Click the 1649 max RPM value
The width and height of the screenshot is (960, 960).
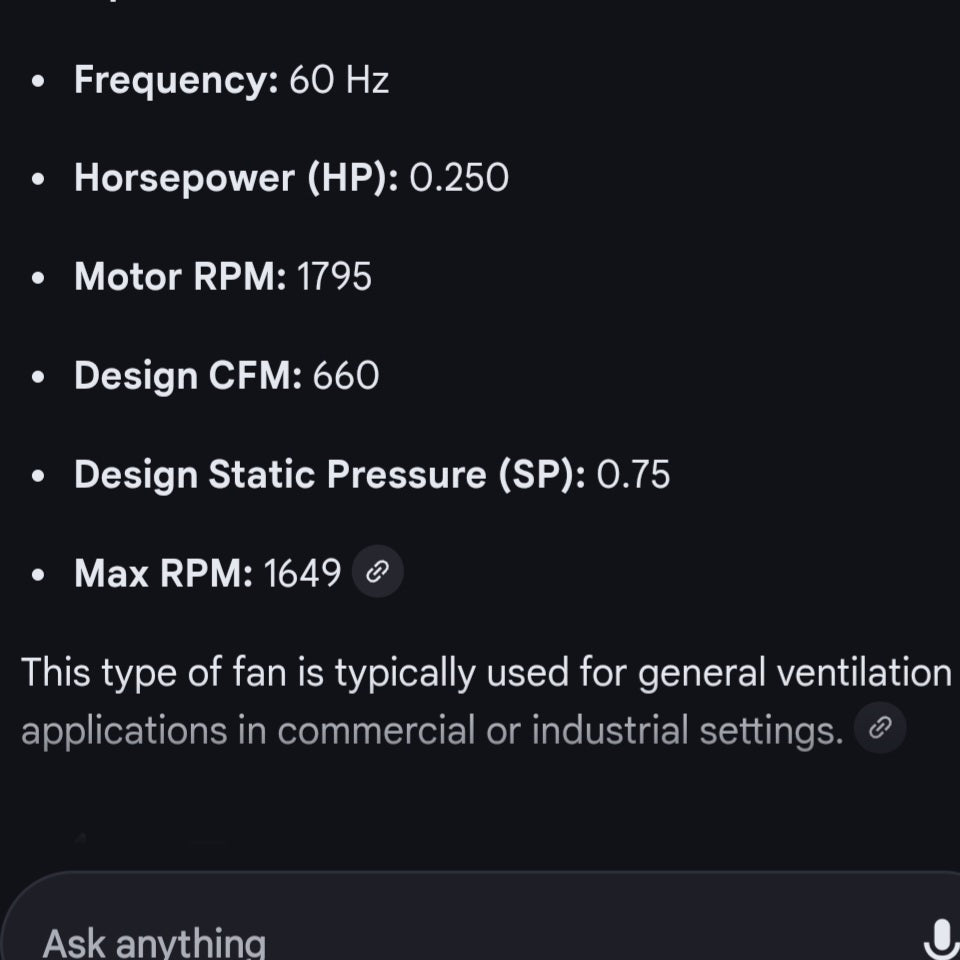302,573
